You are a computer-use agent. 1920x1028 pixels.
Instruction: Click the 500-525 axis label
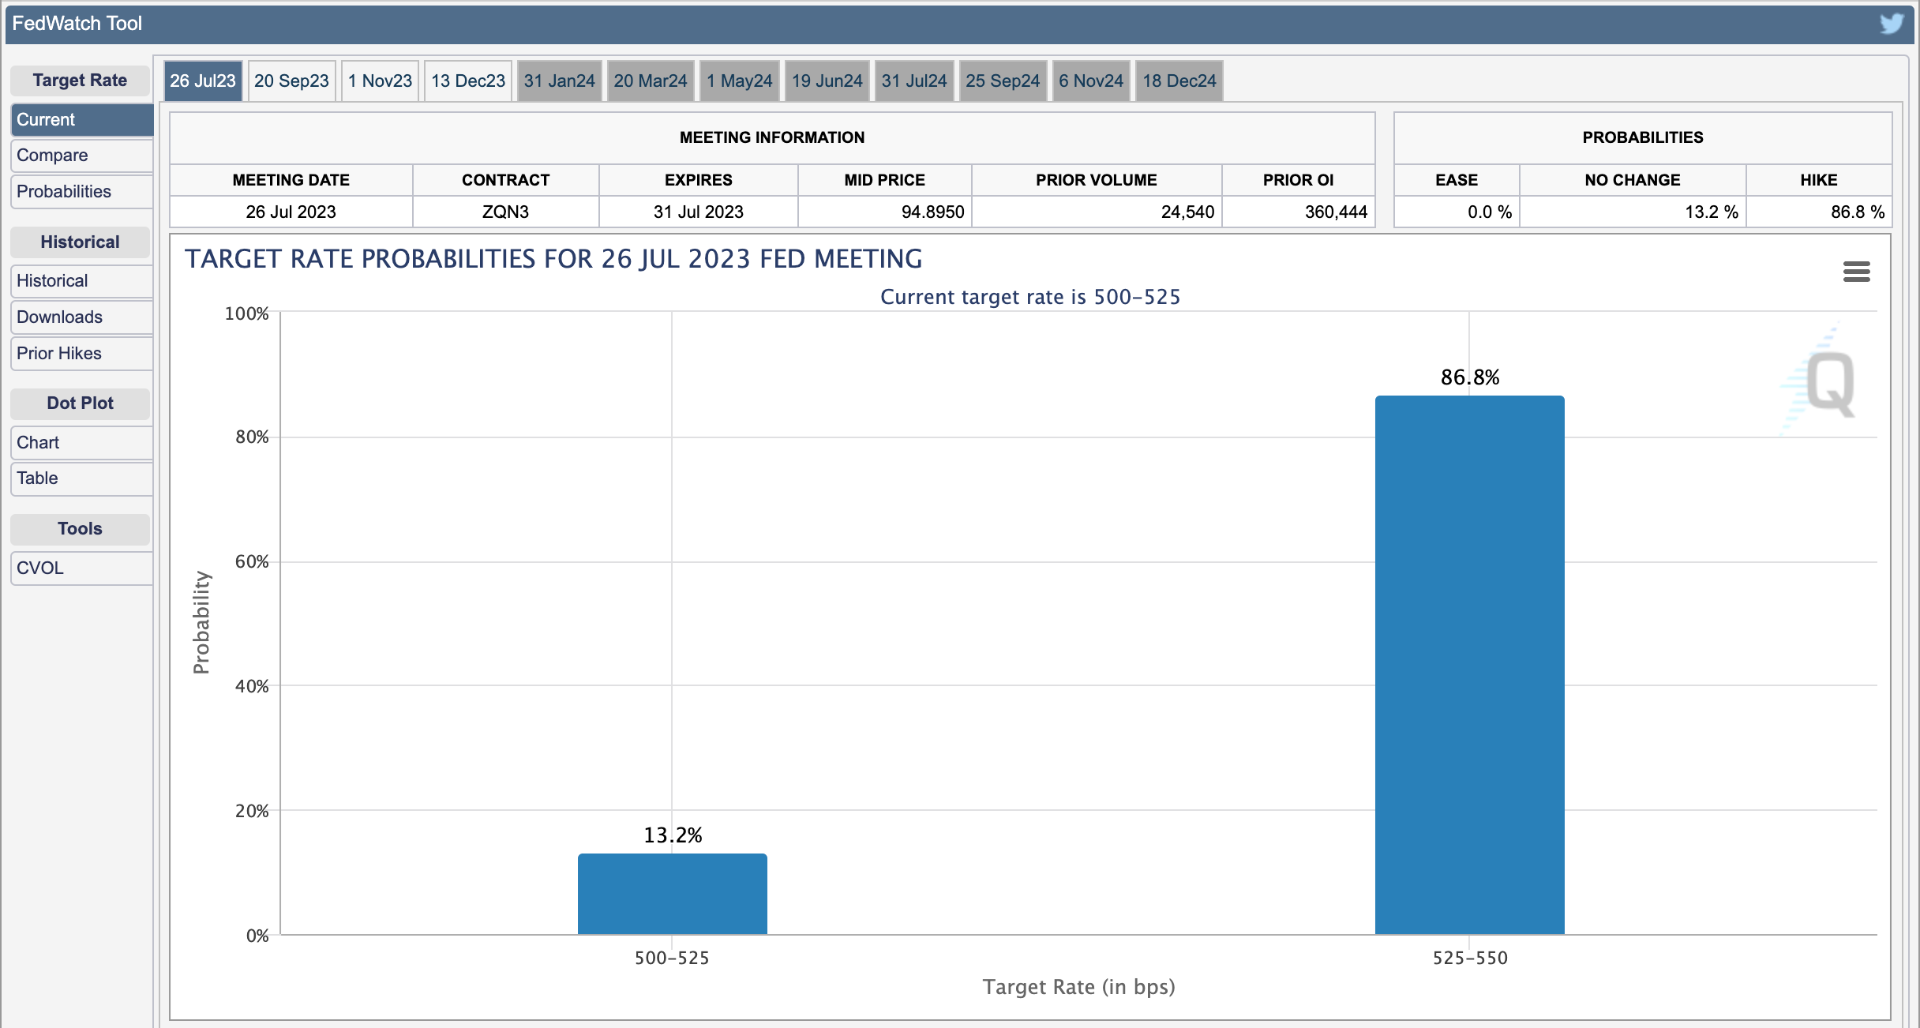tap(672, 958)
